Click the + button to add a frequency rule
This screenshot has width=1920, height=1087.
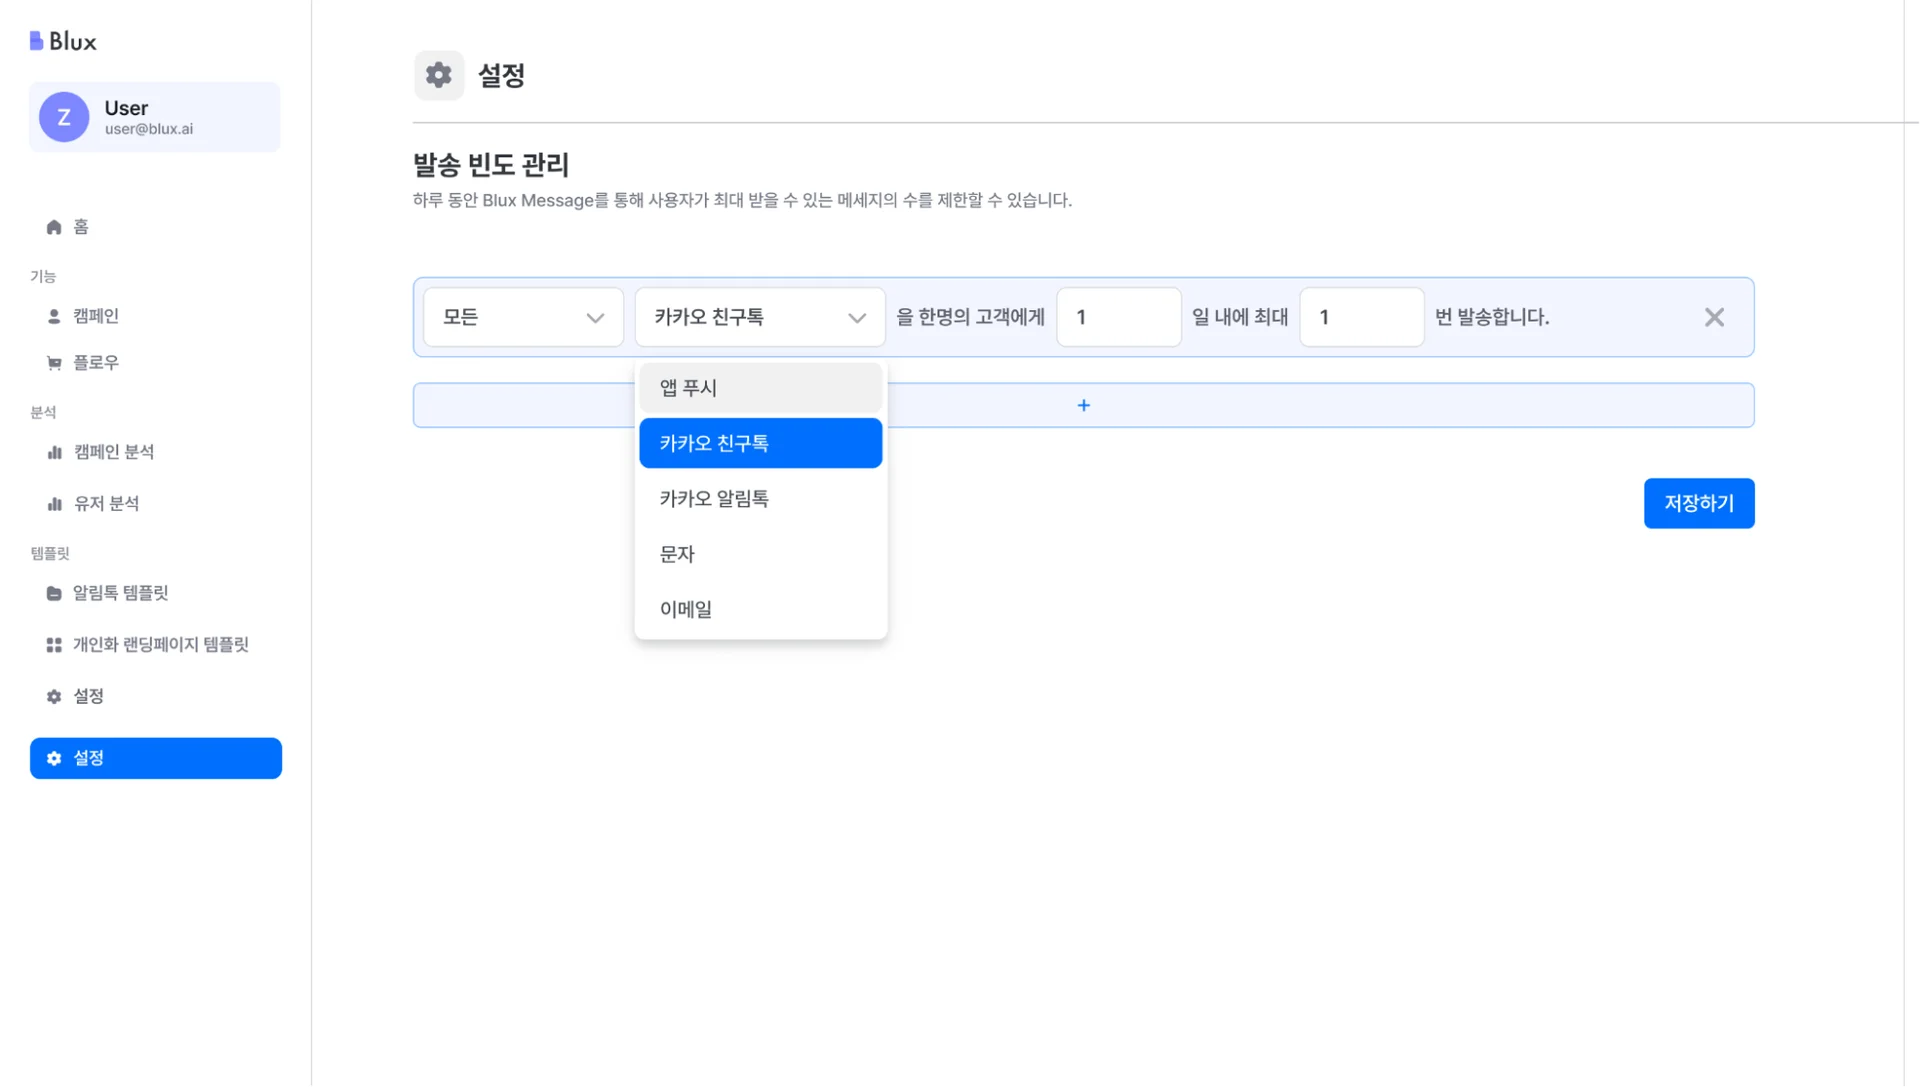coord(1083,405)
